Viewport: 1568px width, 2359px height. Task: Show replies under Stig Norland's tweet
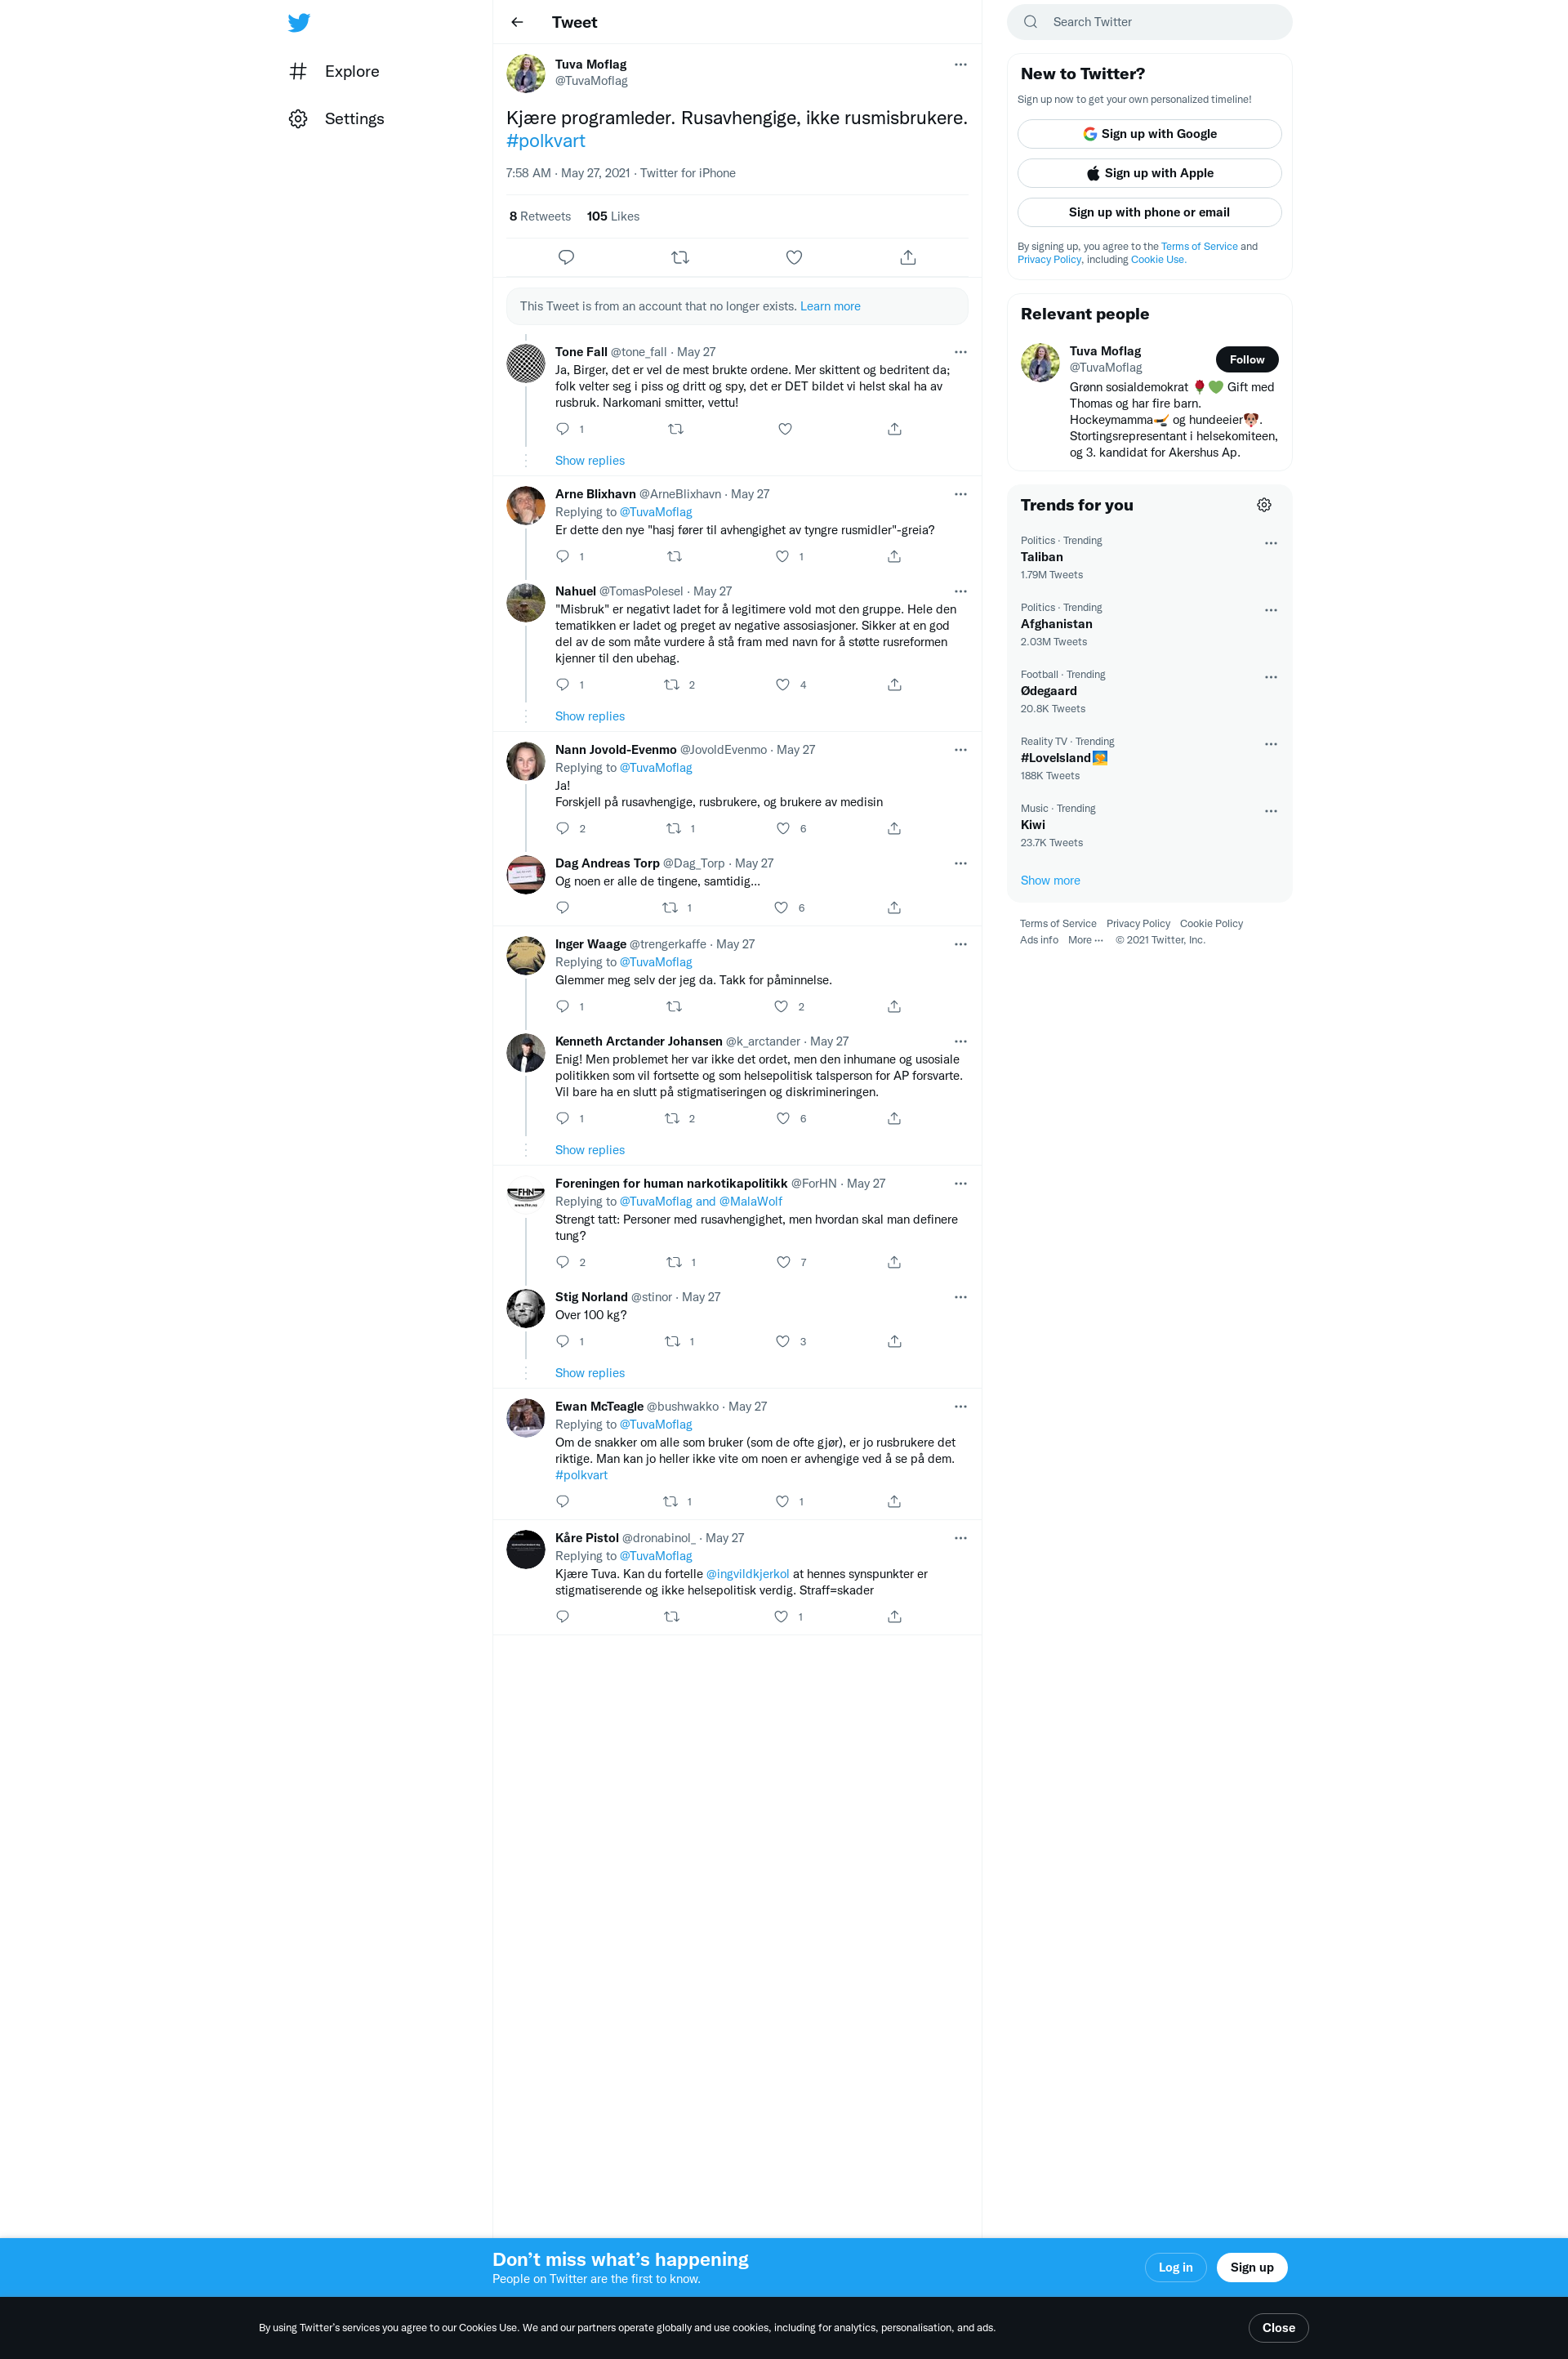tap(589, 1373)
